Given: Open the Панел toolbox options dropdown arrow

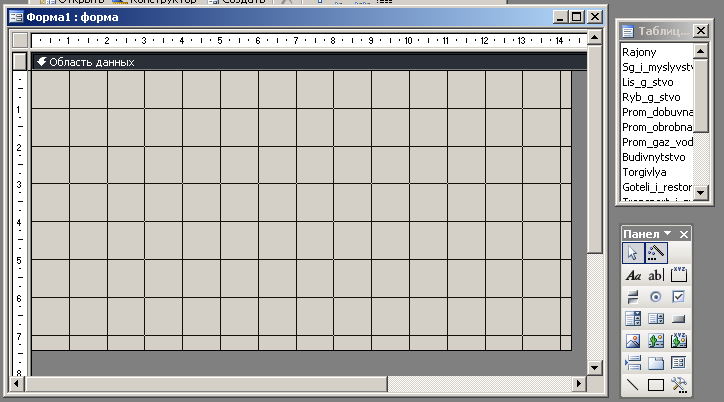Looking at the screenshot, I should (668, 234).
